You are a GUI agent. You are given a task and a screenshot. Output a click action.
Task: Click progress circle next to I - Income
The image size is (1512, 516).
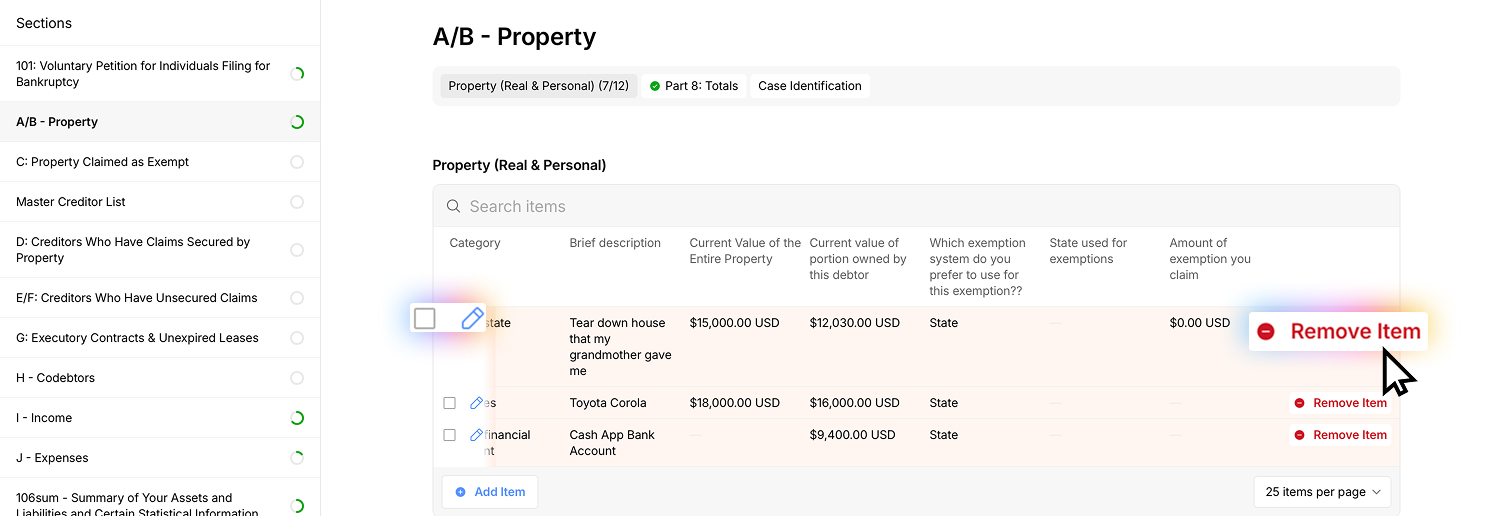point(297,418)
